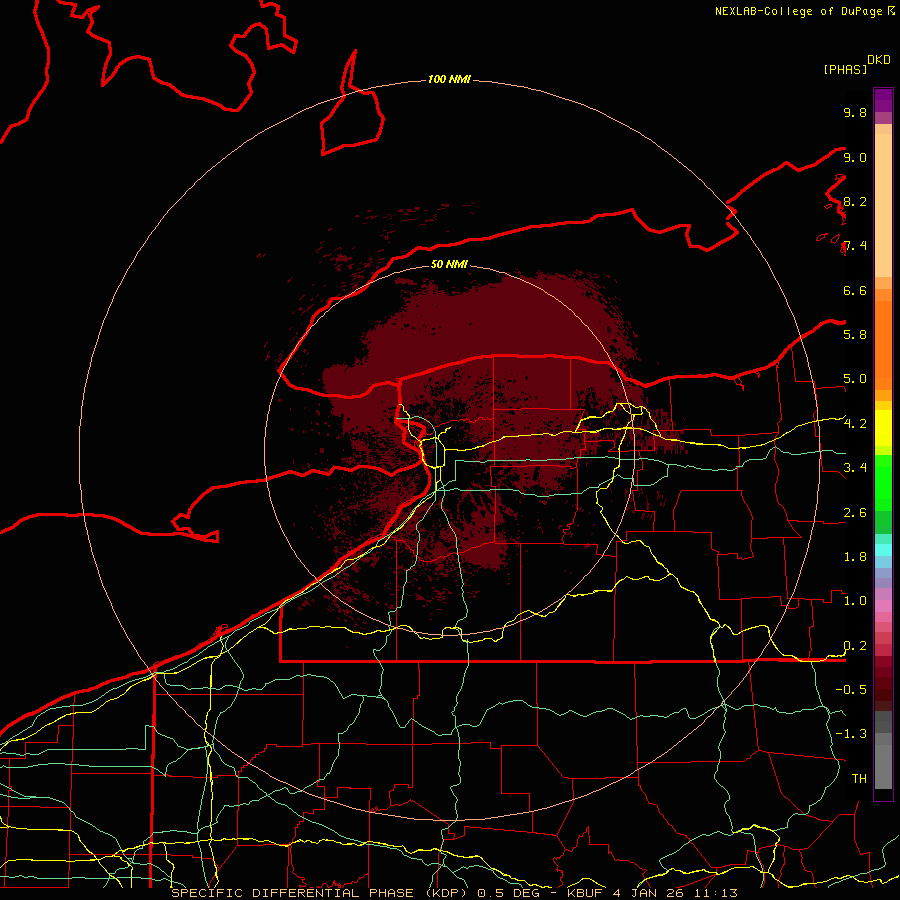Click the KBUF station ID in caption
The width and height of the screenshot is (900, 900).
(x=585, y=893)
